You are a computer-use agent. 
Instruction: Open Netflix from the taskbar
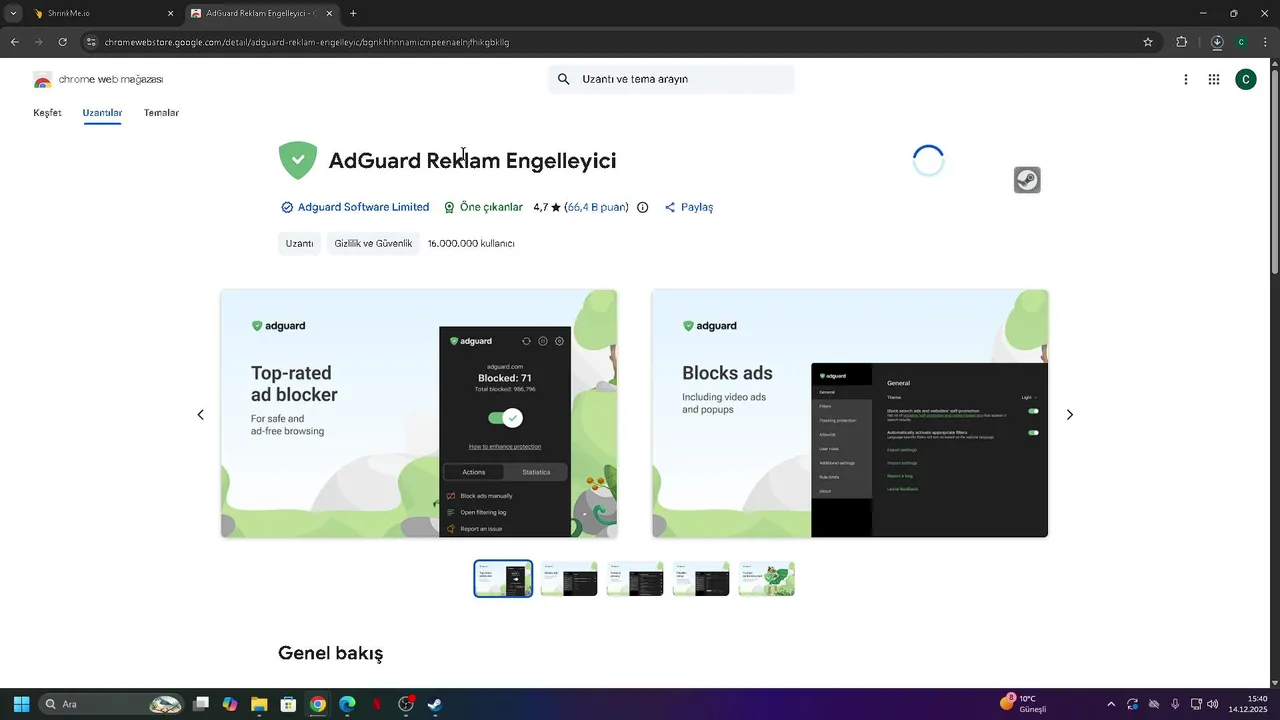pyautogui.click(x=377, y=704)
